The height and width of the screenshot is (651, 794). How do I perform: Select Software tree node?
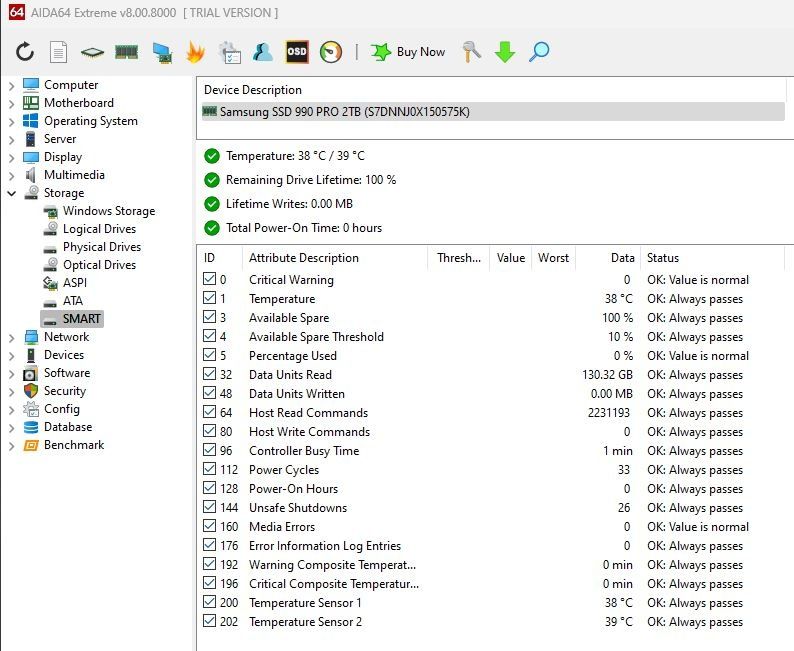[67, 373]
